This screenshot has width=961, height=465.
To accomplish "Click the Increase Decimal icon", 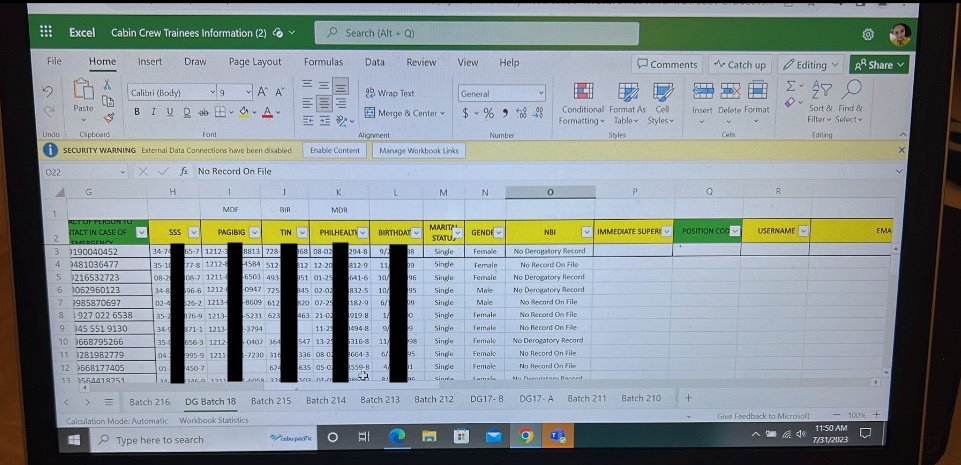I will pyautogui.click(x=522, y=113).
